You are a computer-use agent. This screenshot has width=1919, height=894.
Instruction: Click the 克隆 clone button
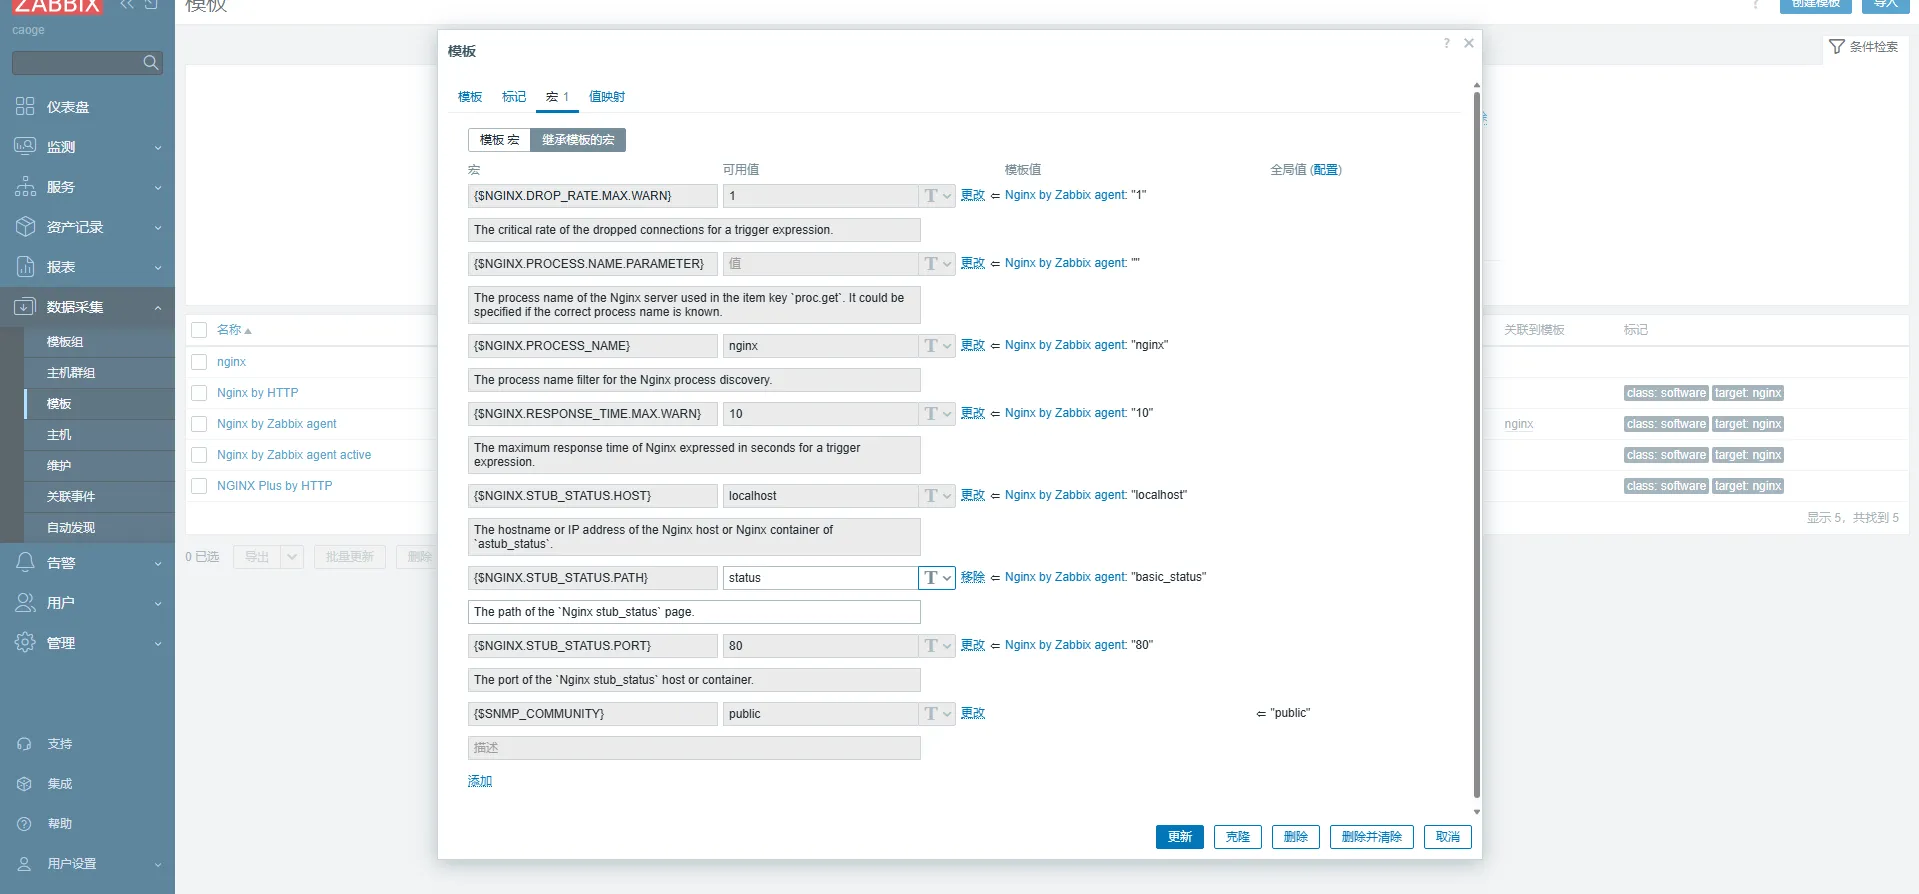coord(1238,837)
